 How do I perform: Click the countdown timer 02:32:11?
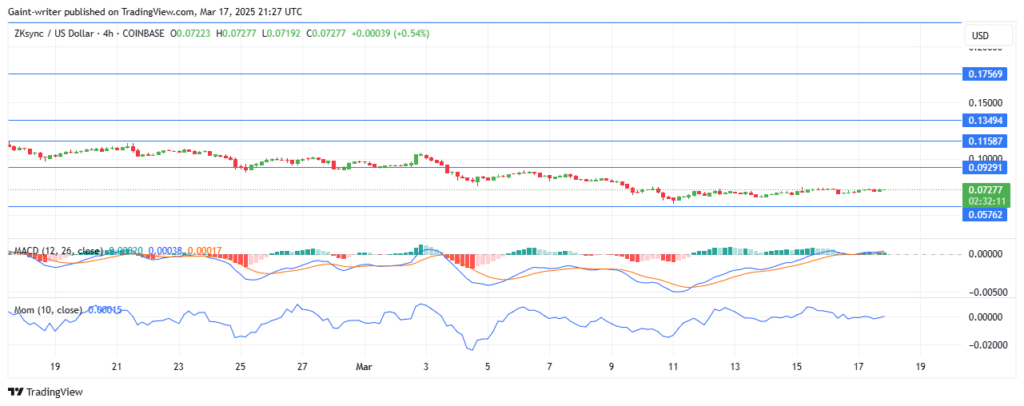point(986,201)
